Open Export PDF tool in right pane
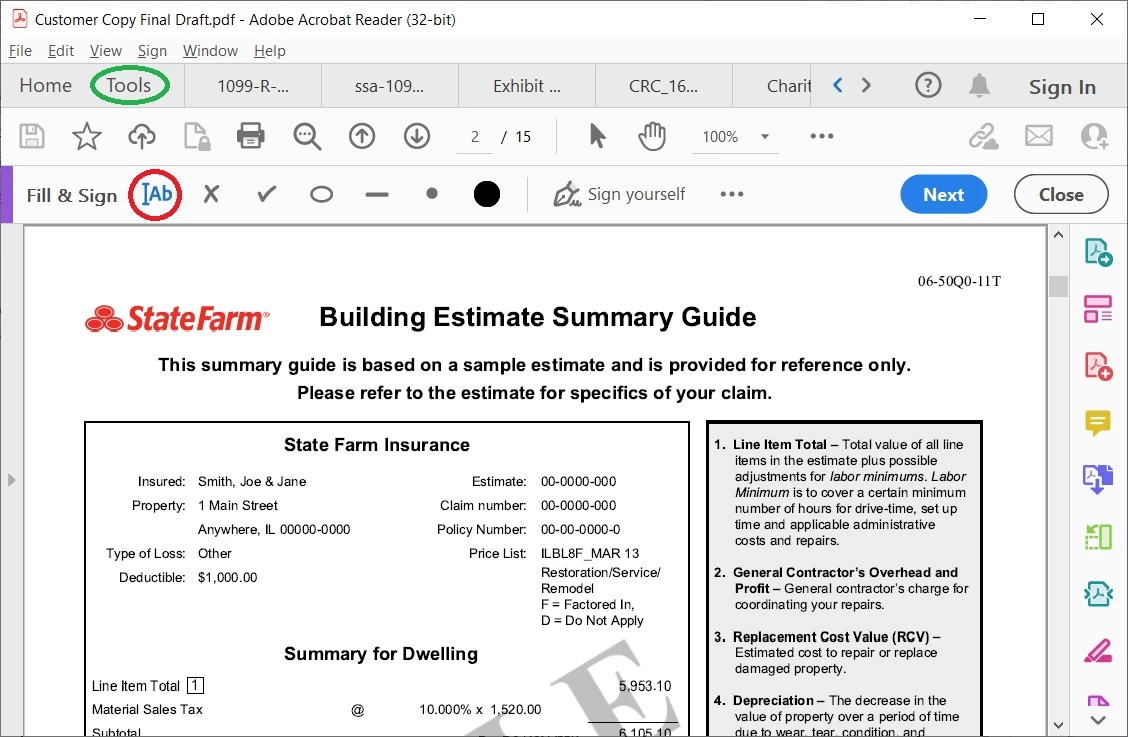This screenshot has width=1128, height=737. (1098, 253)
